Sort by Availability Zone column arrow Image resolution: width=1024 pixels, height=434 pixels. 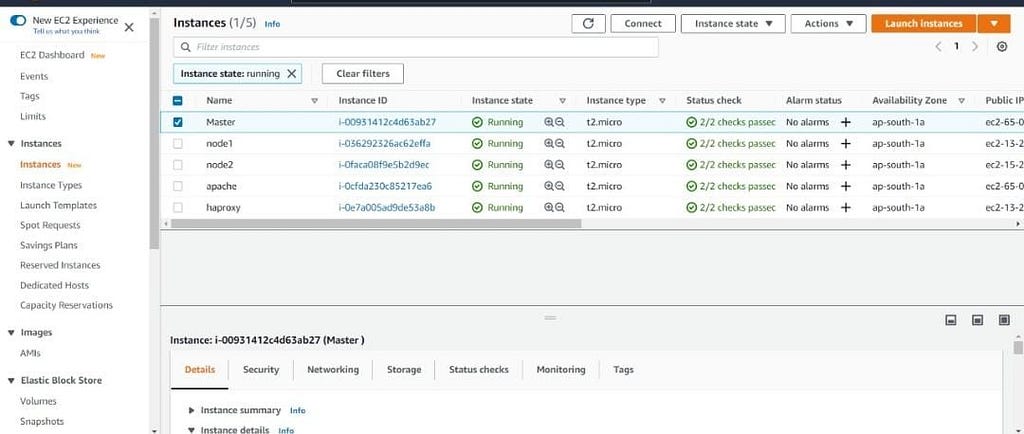[x=961, y=101]
